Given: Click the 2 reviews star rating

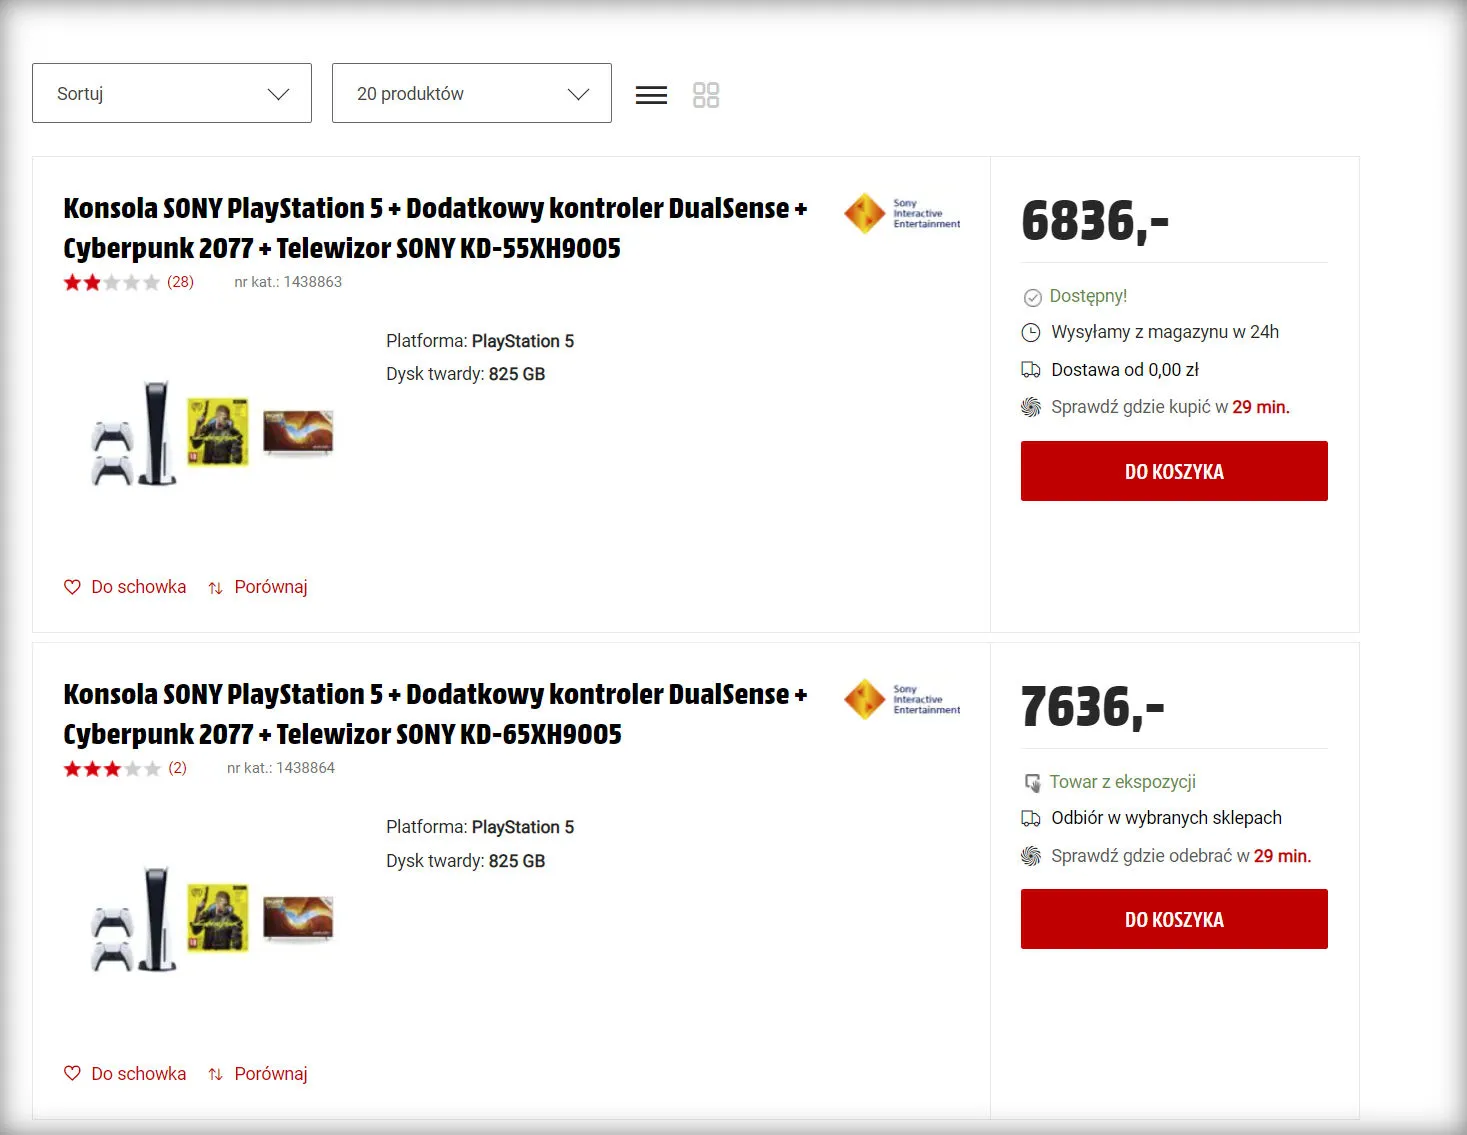Looking at the screenshot, I should click(124, 768).
